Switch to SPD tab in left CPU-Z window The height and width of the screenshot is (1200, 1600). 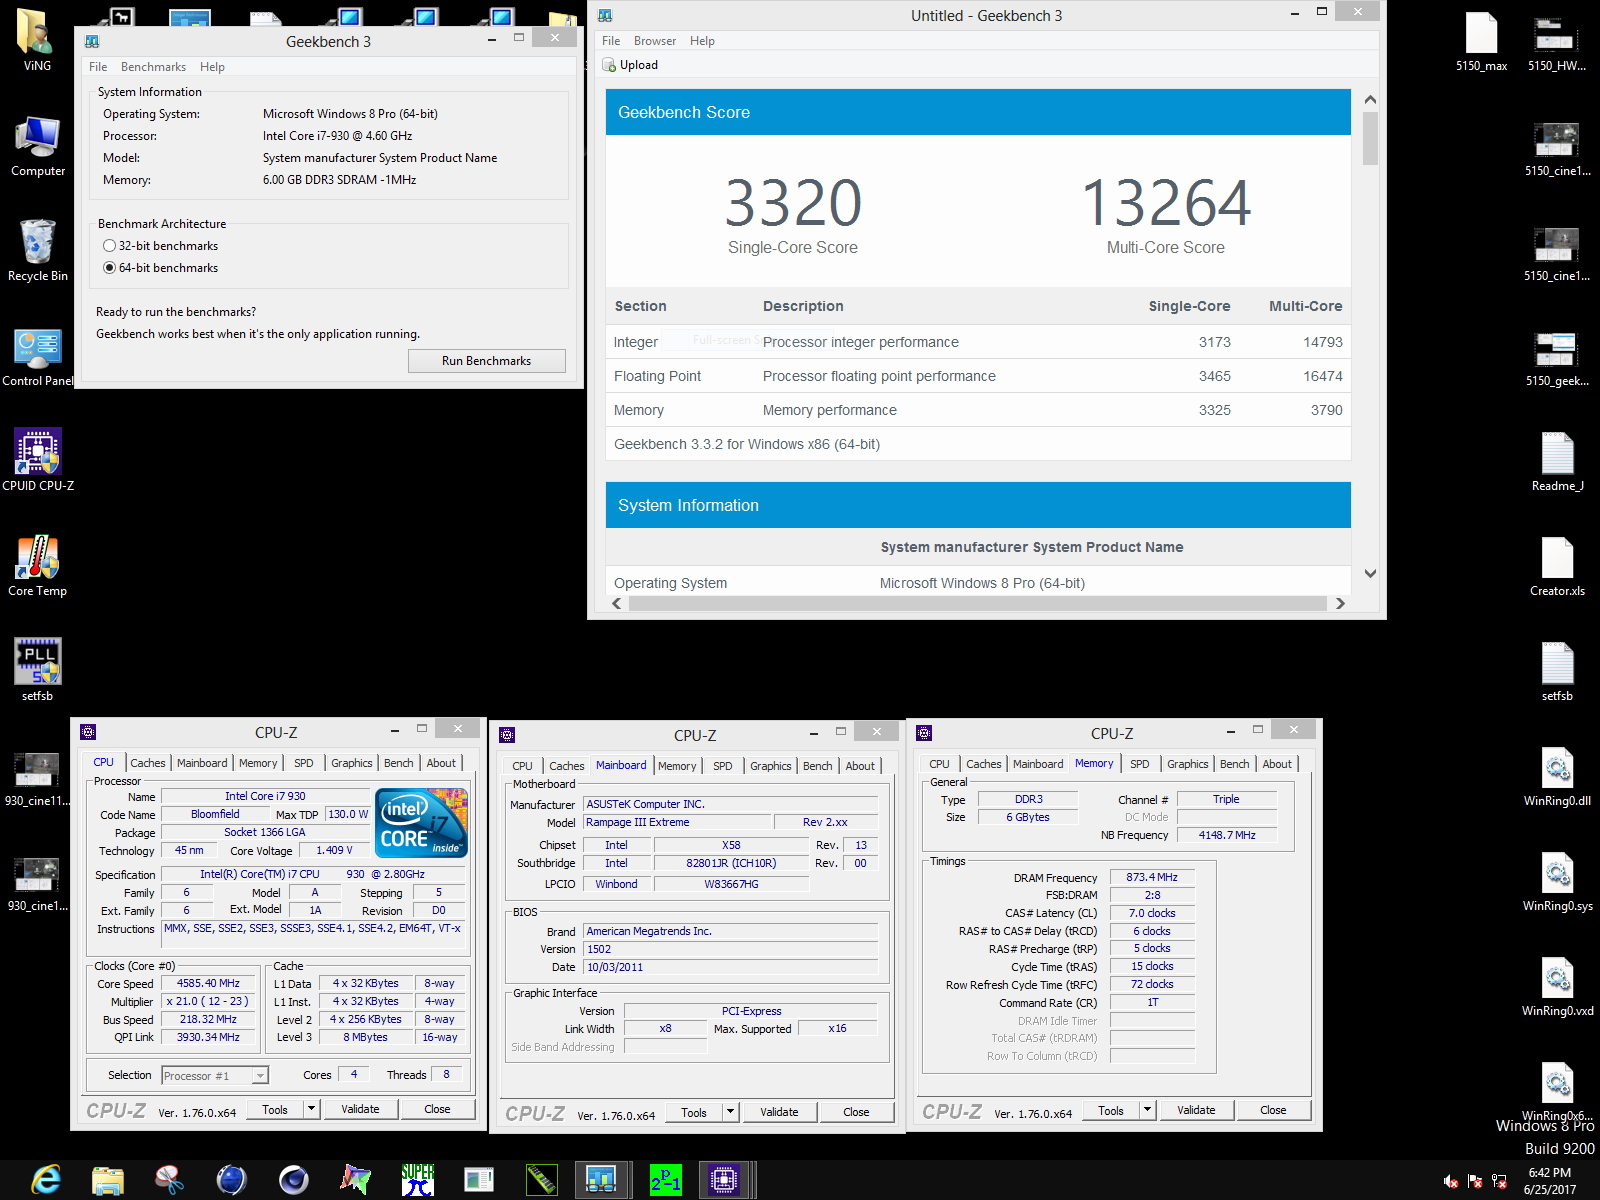coord(304,763)
